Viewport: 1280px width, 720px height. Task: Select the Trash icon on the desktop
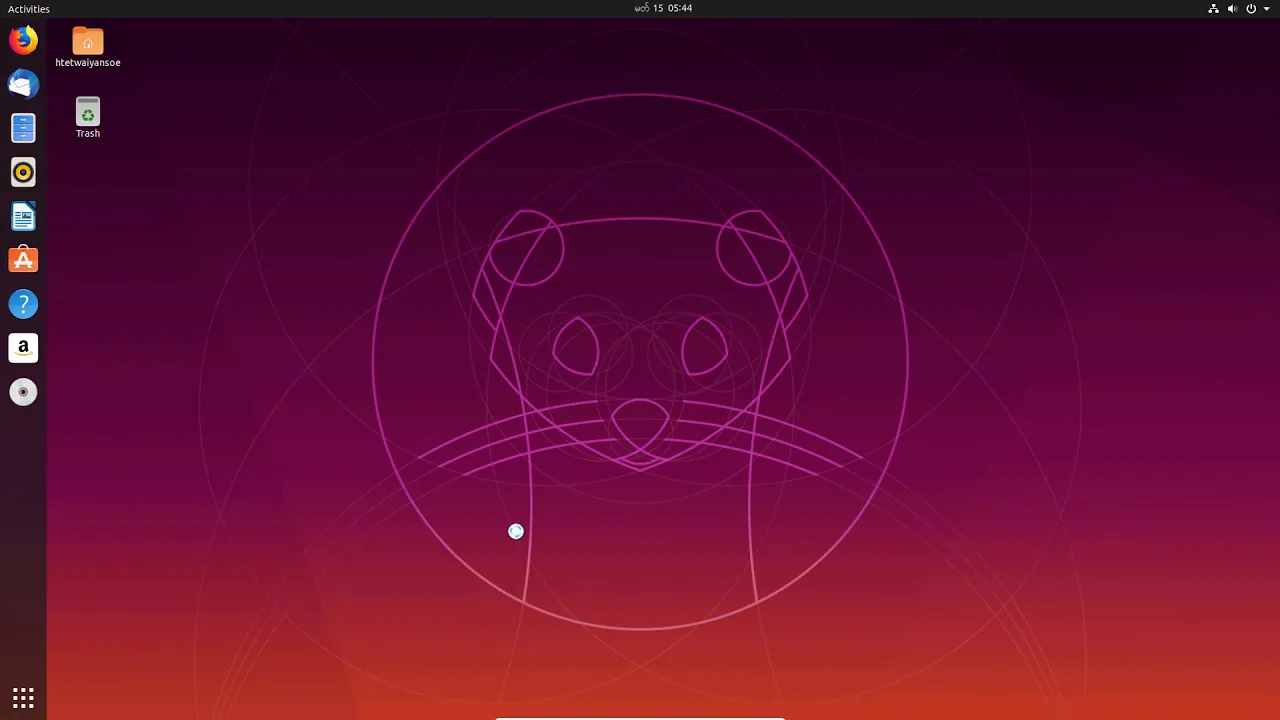(88, 111)
